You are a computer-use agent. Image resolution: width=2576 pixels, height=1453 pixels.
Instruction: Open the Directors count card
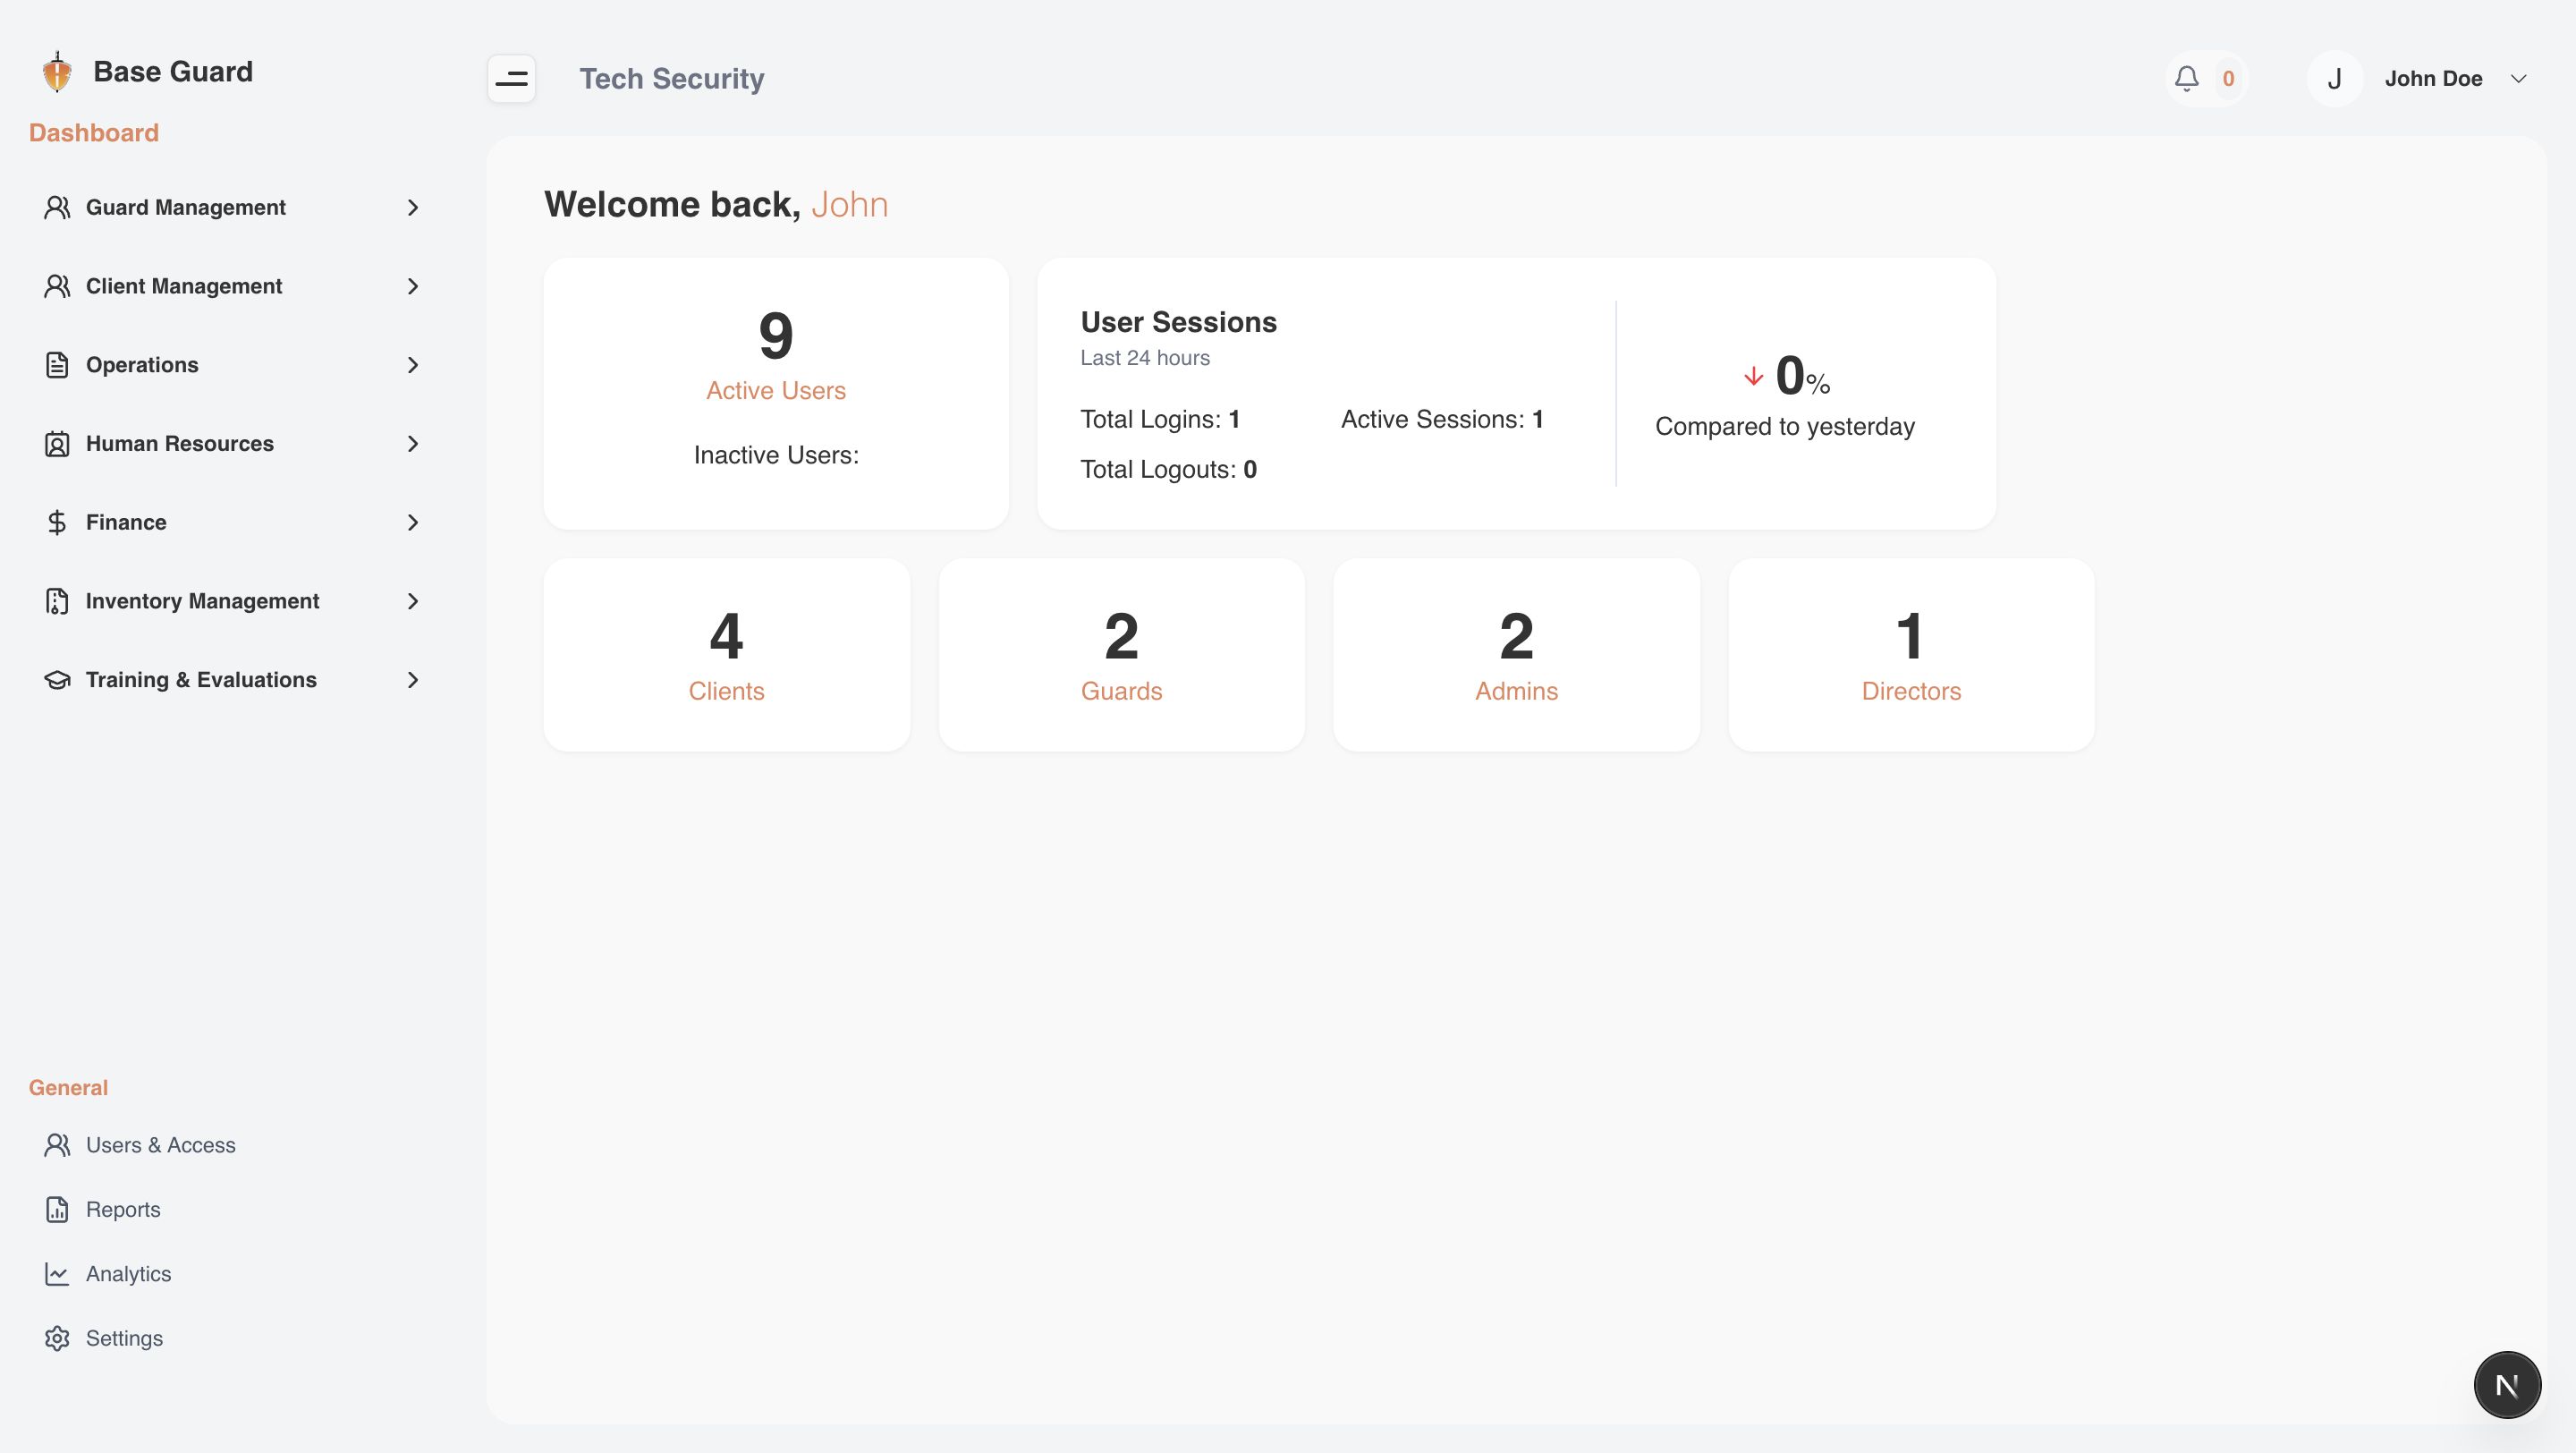[1910, 655]
